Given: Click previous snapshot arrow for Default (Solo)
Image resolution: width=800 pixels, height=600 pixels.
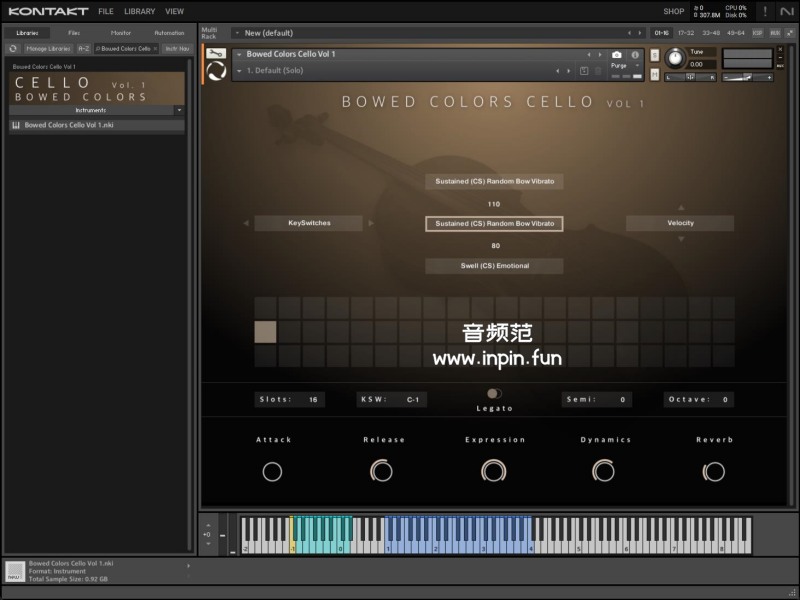Looking at the screenshot, I should click(x=557, y=71).
